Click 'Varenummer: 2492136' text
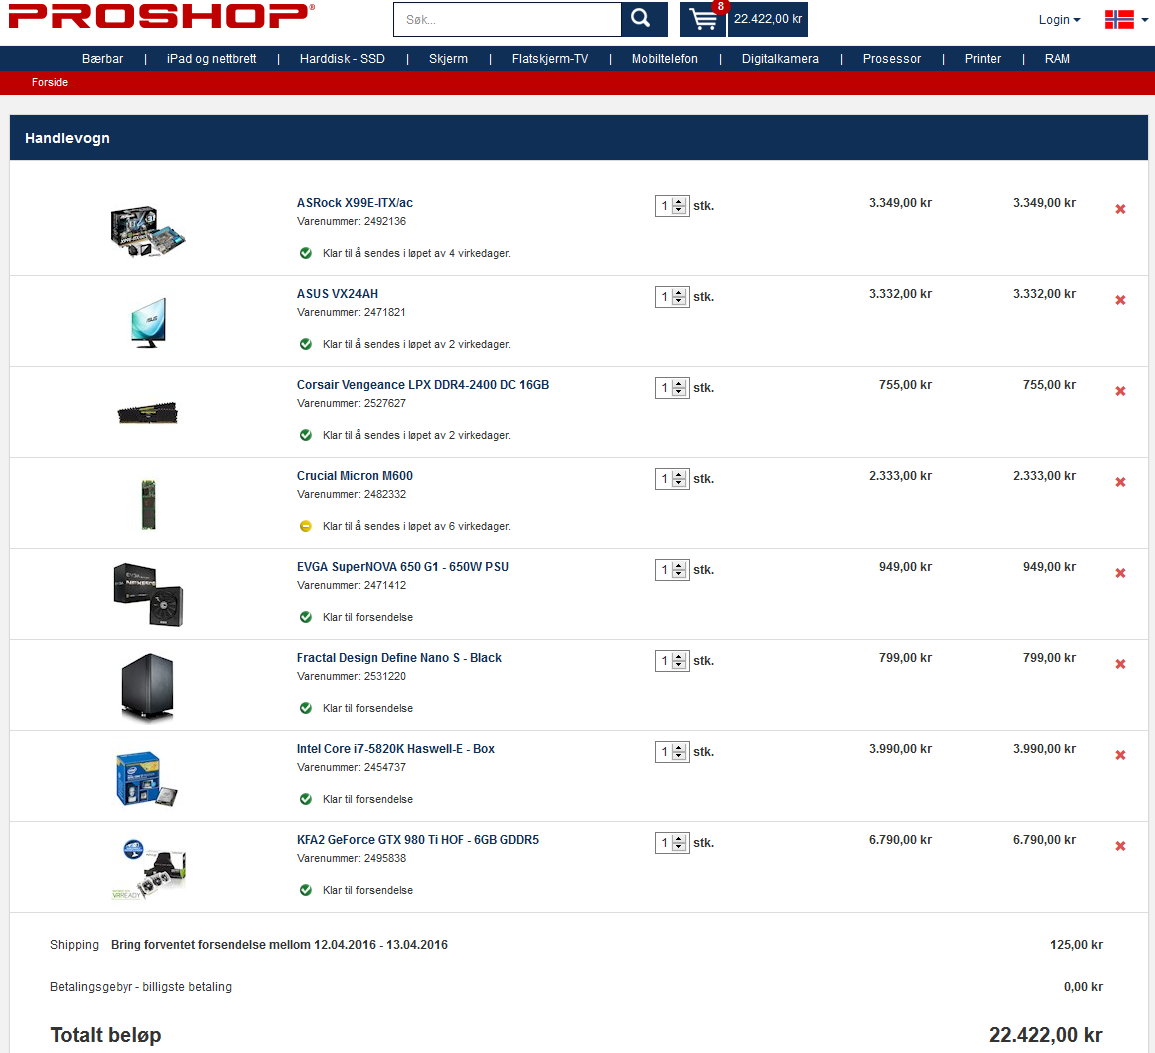The width and height of the screenshot is (1155, 1053). tap(351, 221)
